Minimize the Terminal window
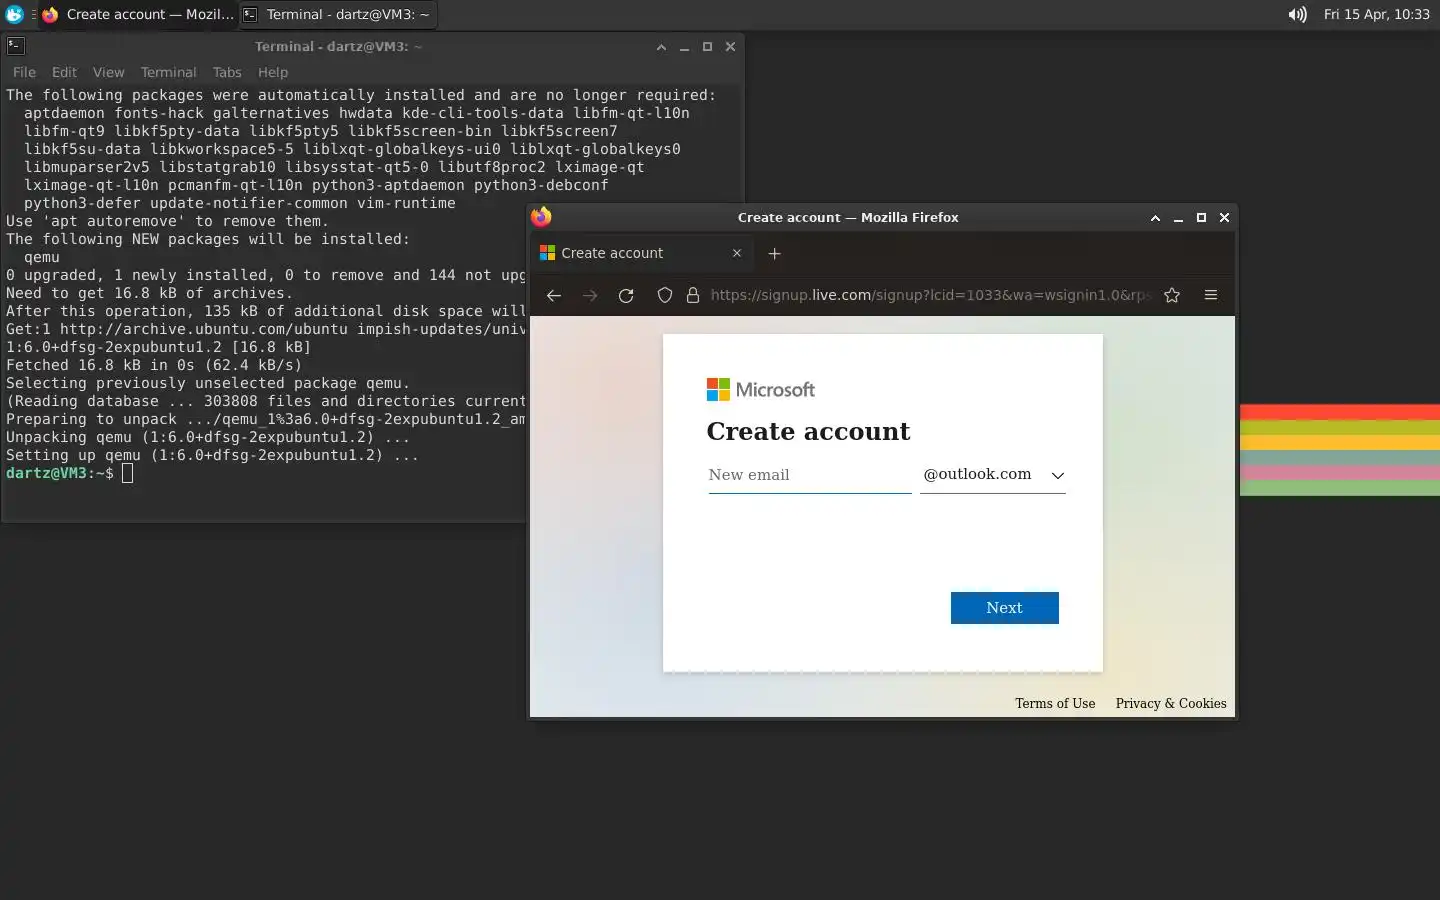This screenshot has height=900, width=1440. pos(684,47)
